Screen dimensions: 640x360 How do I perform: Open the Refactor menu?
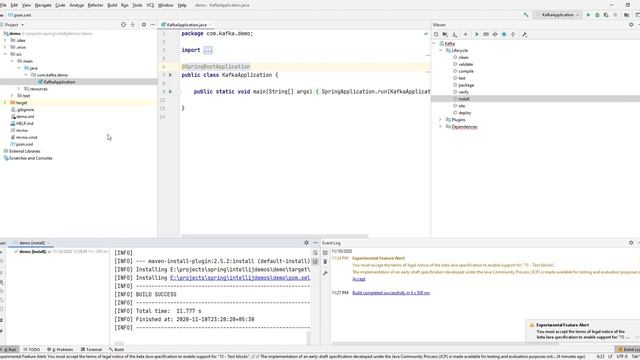[x=96, y=5]
